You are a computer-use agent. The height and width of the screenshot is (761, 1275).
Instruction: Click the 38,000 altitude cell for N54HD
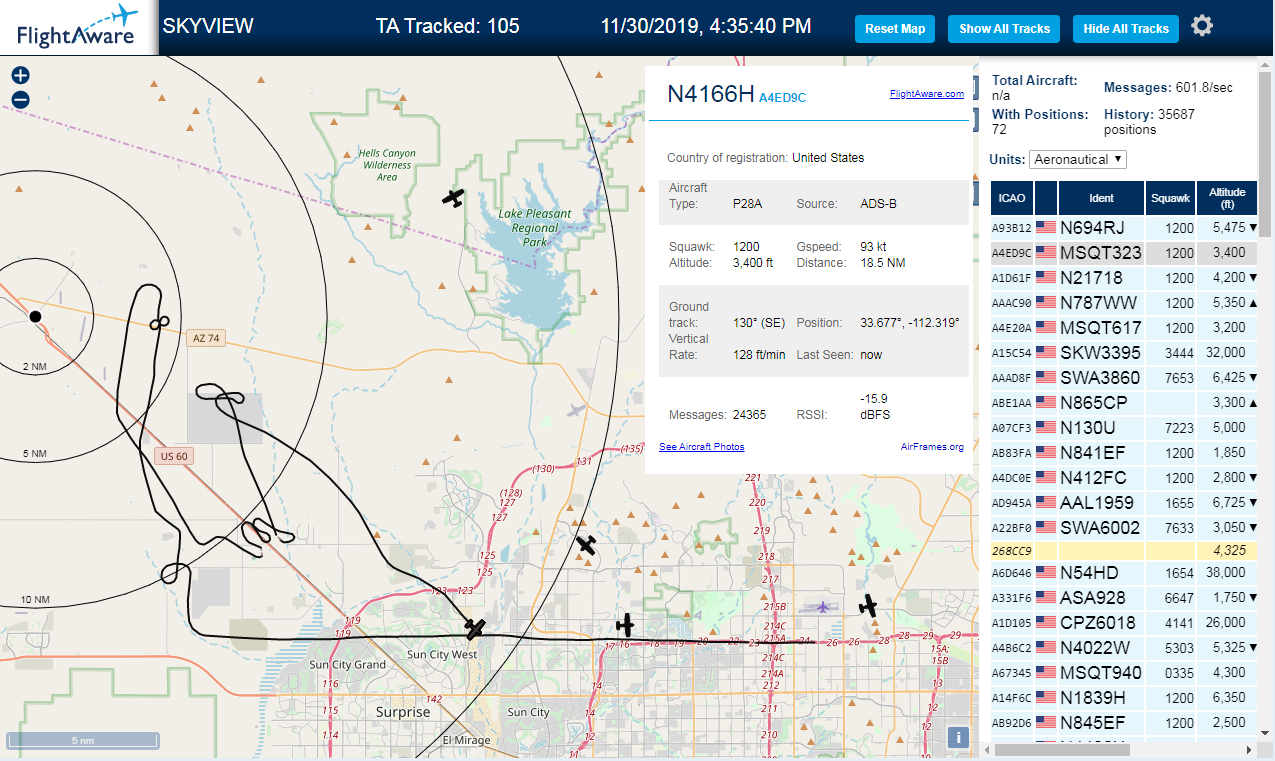tap(1226, 573)
